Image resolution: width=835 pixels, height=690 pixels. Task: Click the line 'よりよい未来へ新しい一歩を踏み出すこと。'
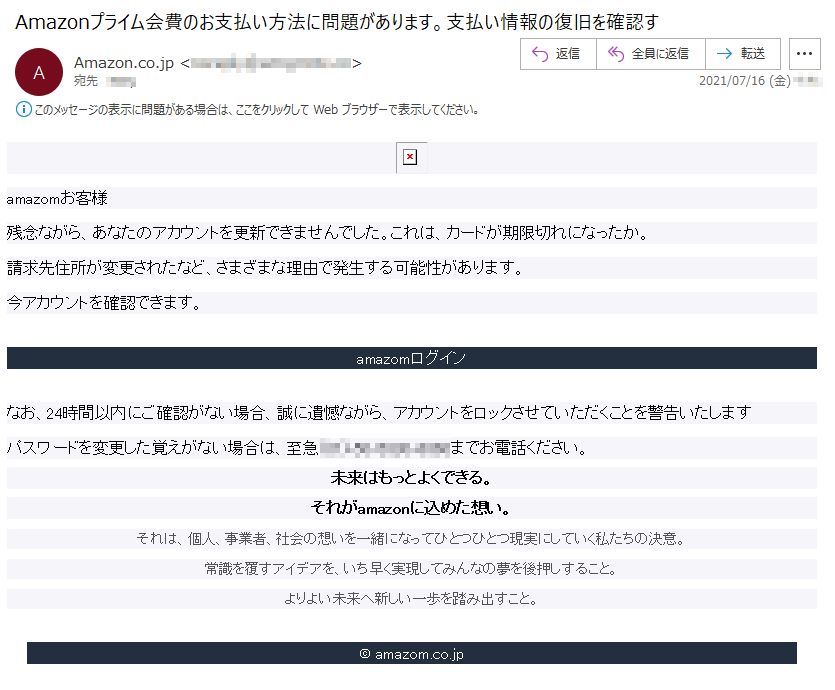pos(411,599)
